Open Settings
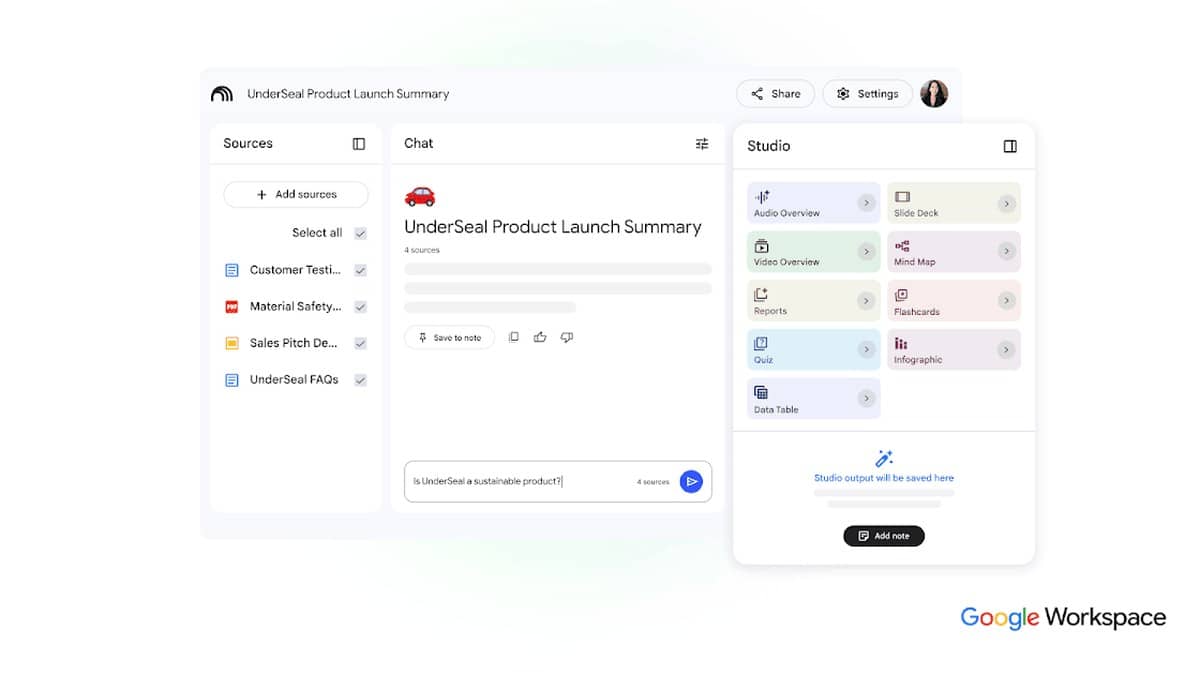Screen dimensions: 1200x675 [868, 94]
